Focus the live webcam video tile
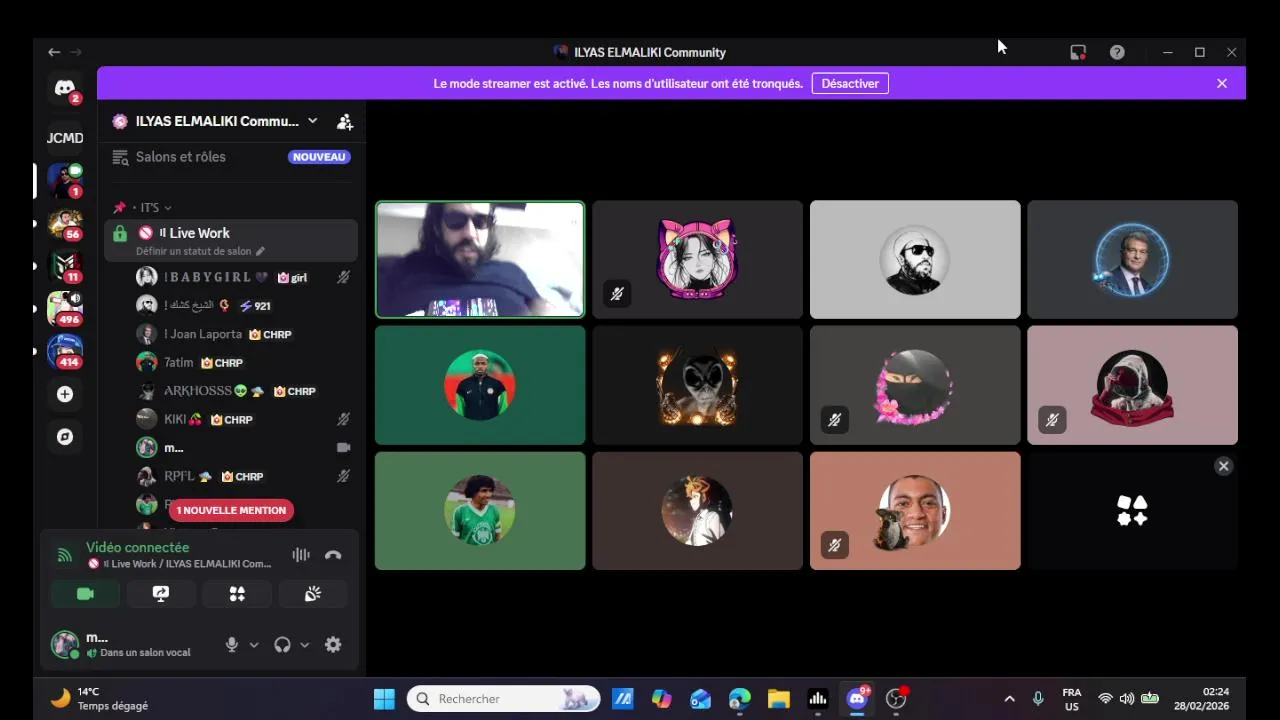 tap(480, 260)
